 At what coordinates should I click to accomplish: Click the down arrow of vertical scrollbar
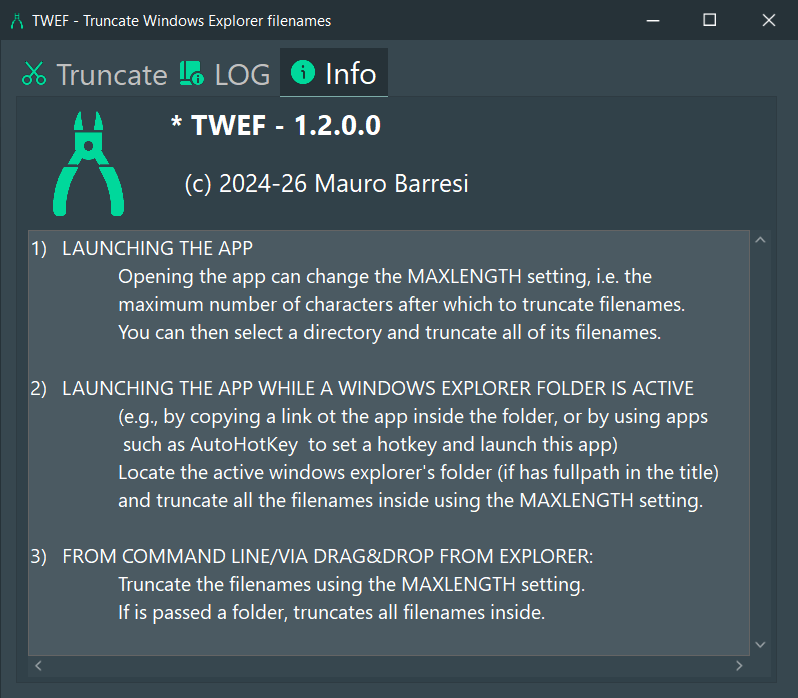(760, 645)
